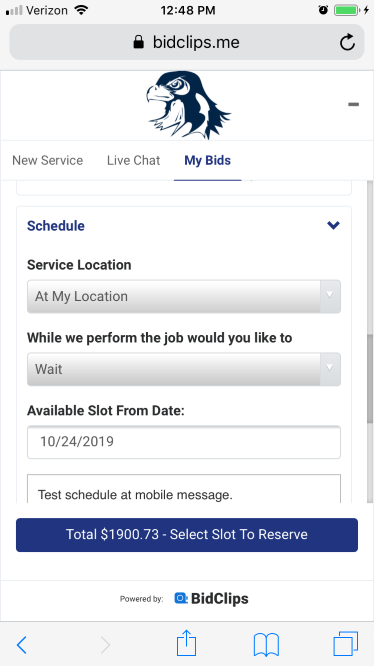Image resolution: width=374 pixels, height=666 pixels.
Task: Open Safari bookmarks book icon
Action: pos(266,645)
